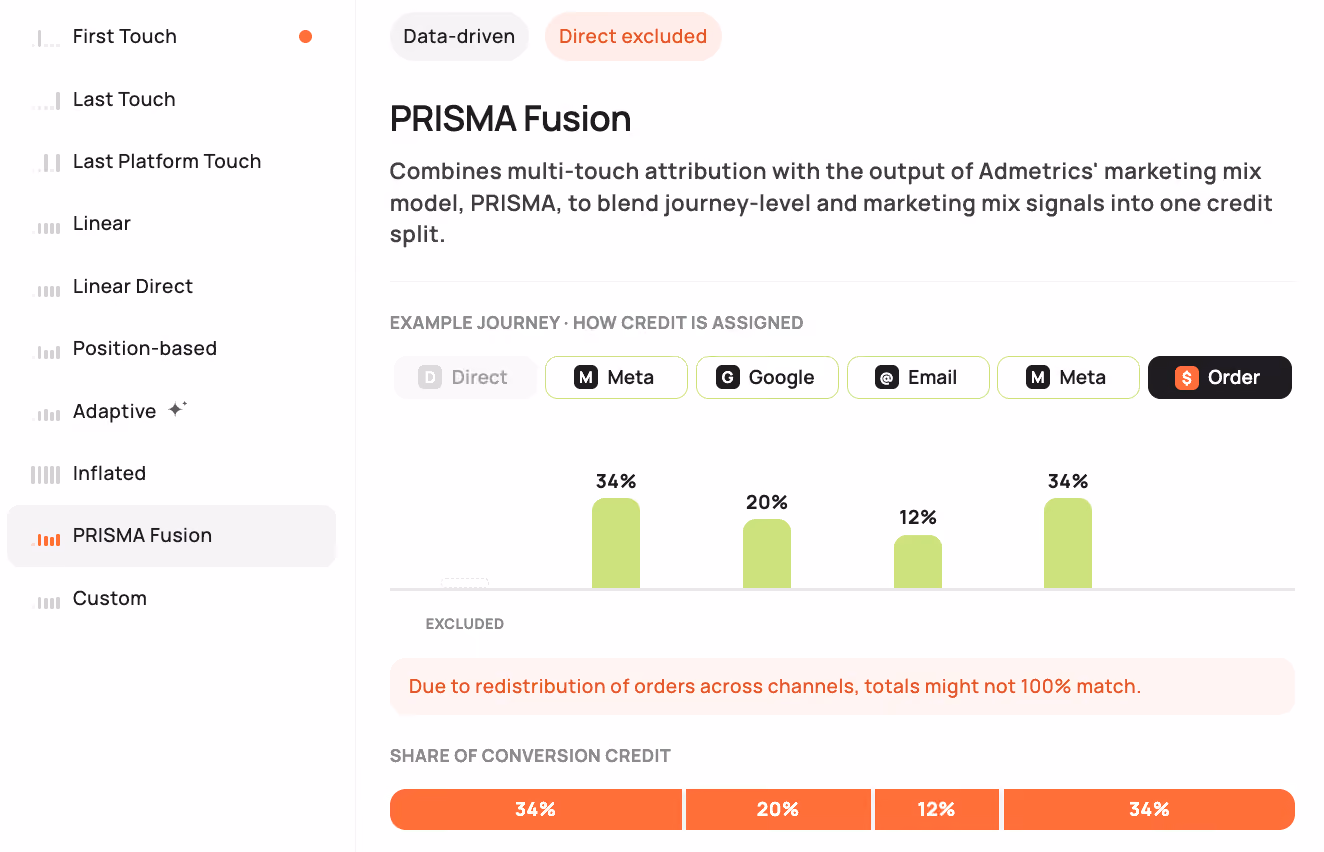Click the Email @ icon
The image size is (1324, 852).
(886, 378)
